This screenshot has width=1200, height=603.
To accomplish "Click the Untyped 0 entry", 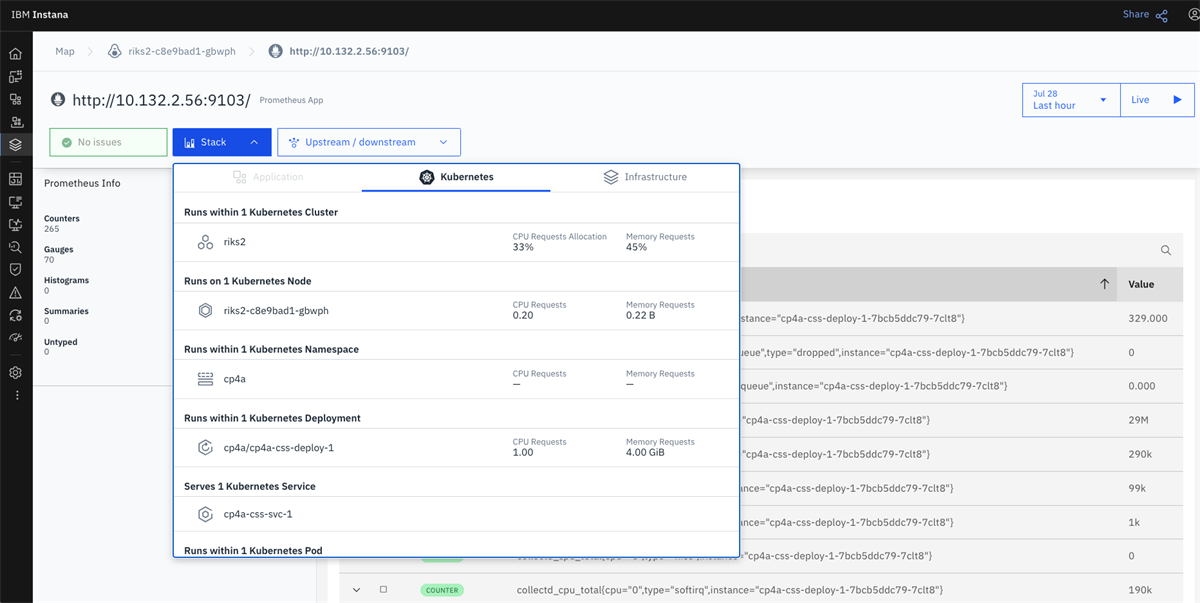I will tap(60, 347).
